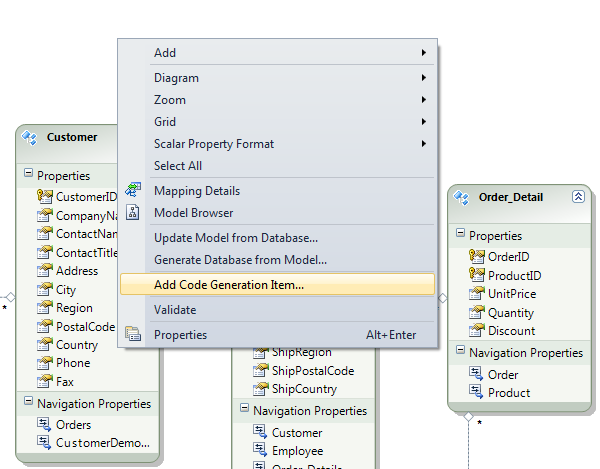Click the Phone property icon

pyautogui.click(x=45, y=363)
